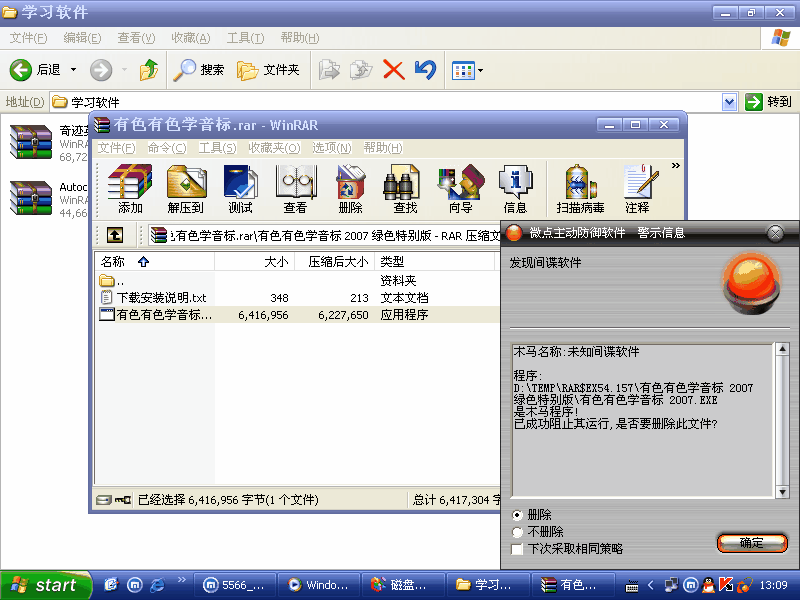The image size is (800, 600).
Task: Open WinRAR 工具(S) menu
Action: 217,148
